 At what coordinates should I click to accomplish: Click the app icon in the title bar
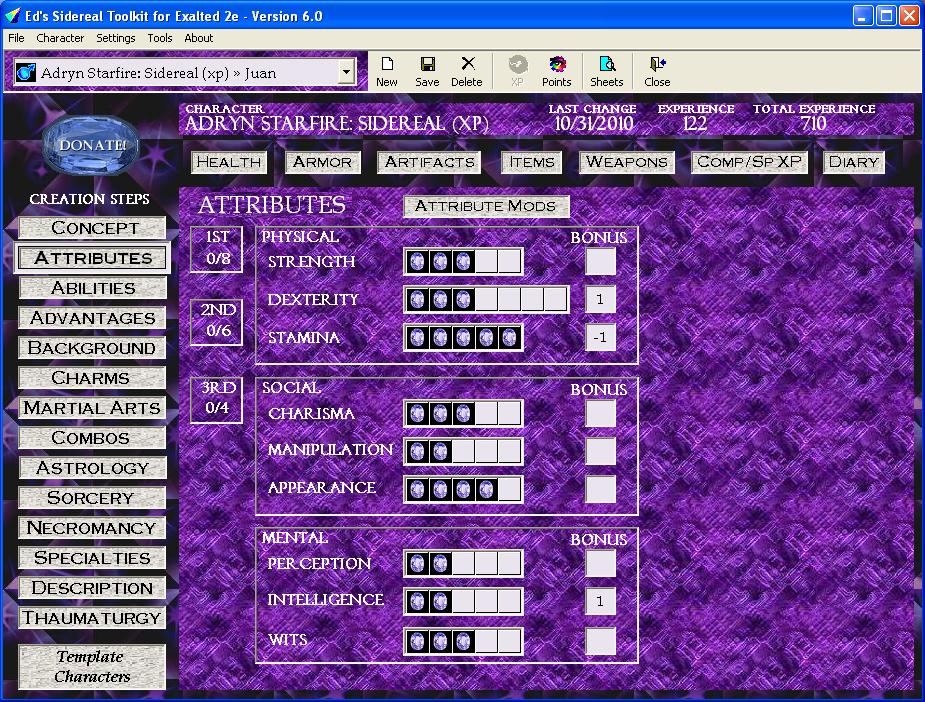pos(12,15)
